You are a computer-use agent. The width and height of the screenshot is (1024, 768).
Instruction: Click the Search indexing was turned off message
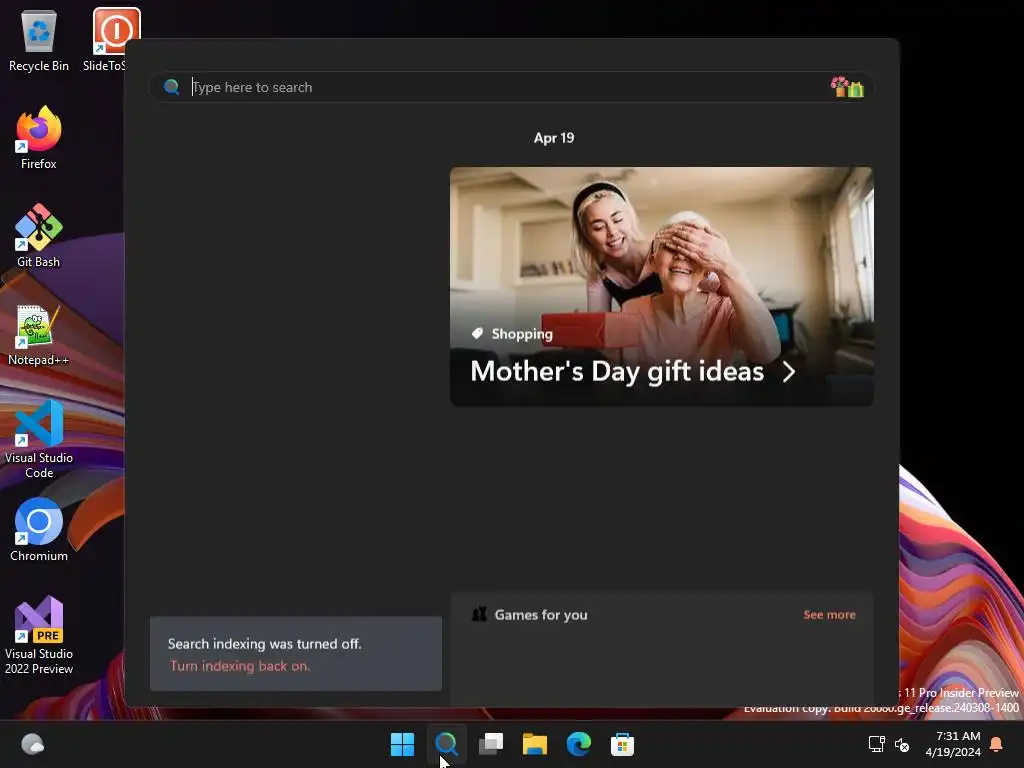(x=264, y=644)
